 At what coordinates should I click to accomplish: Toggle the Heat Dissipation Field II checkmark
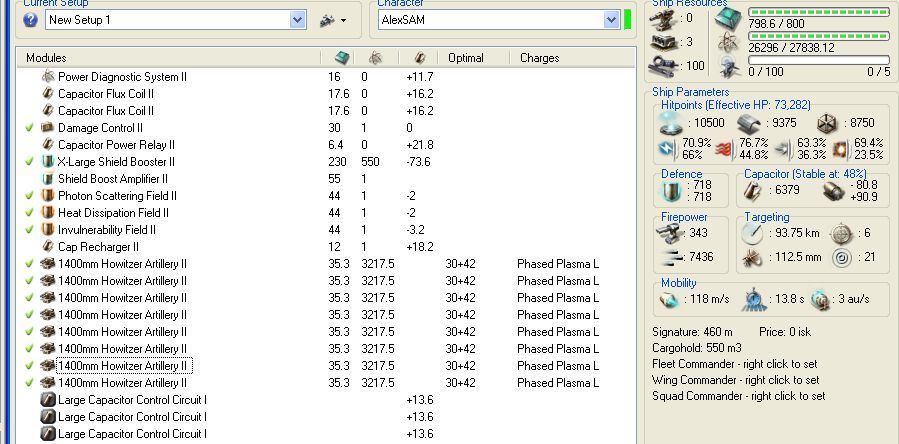[30, 213]
